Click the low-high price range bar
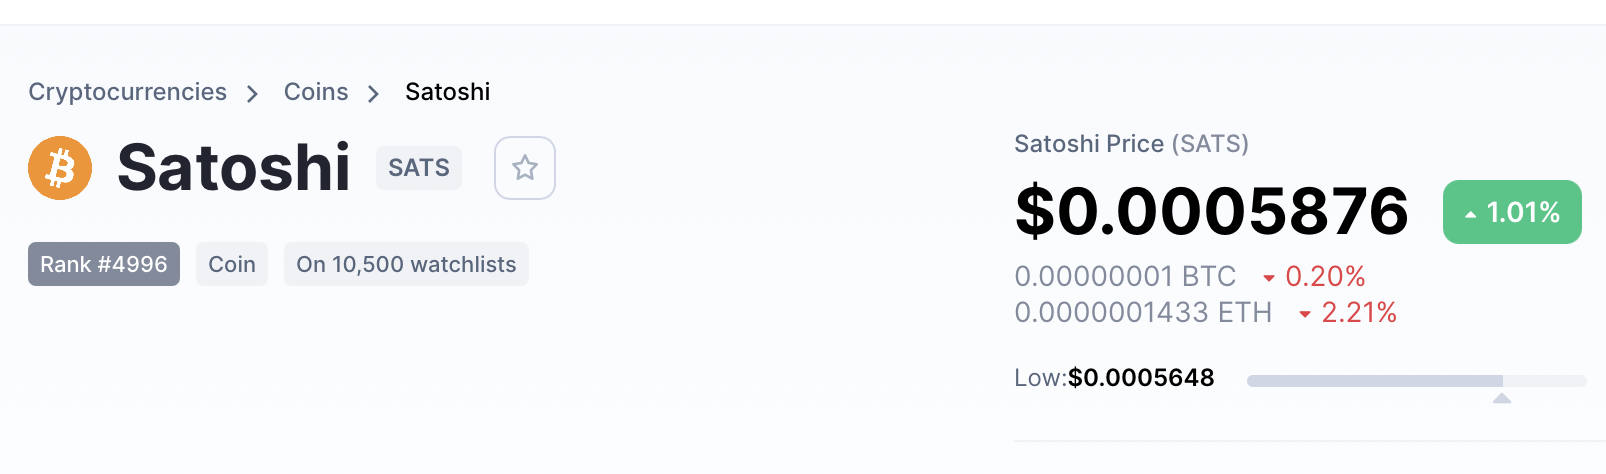The height and width of the screenshot is (474, 1606). pyautogui.click(x=1416, y=381)
